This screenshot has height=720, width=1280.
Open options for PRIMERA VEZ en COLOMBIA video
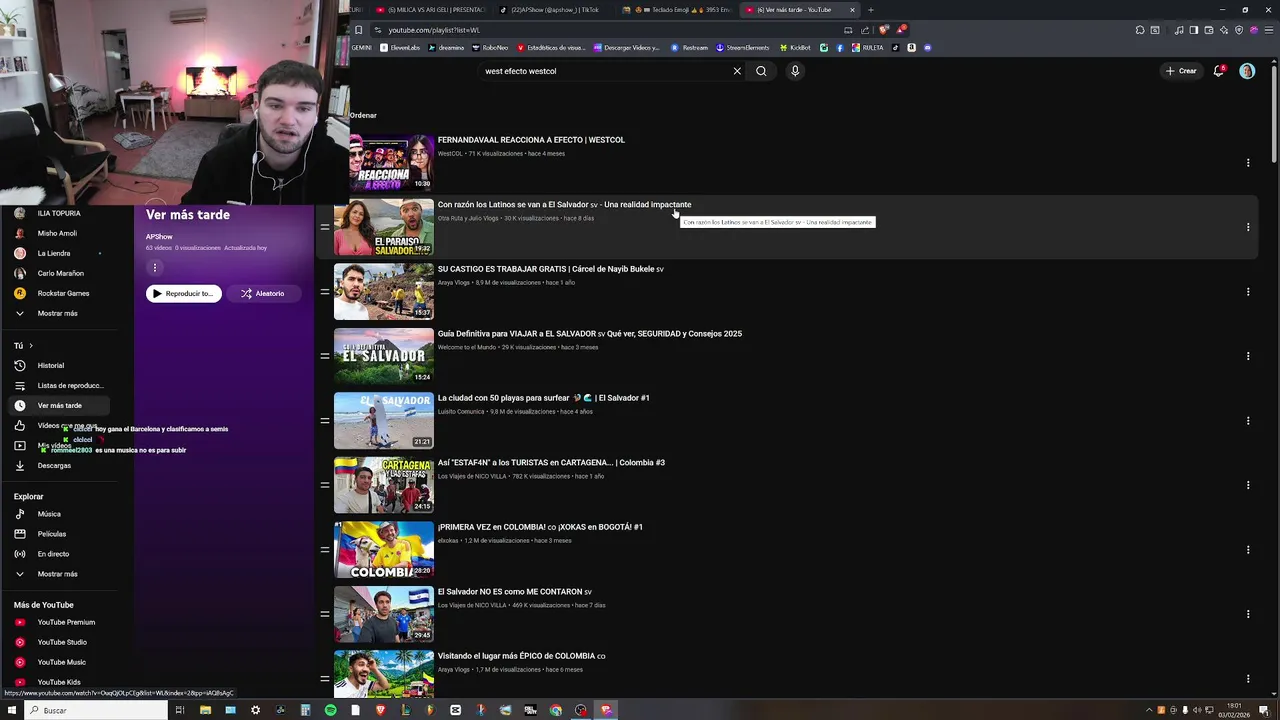point(1248,550)
